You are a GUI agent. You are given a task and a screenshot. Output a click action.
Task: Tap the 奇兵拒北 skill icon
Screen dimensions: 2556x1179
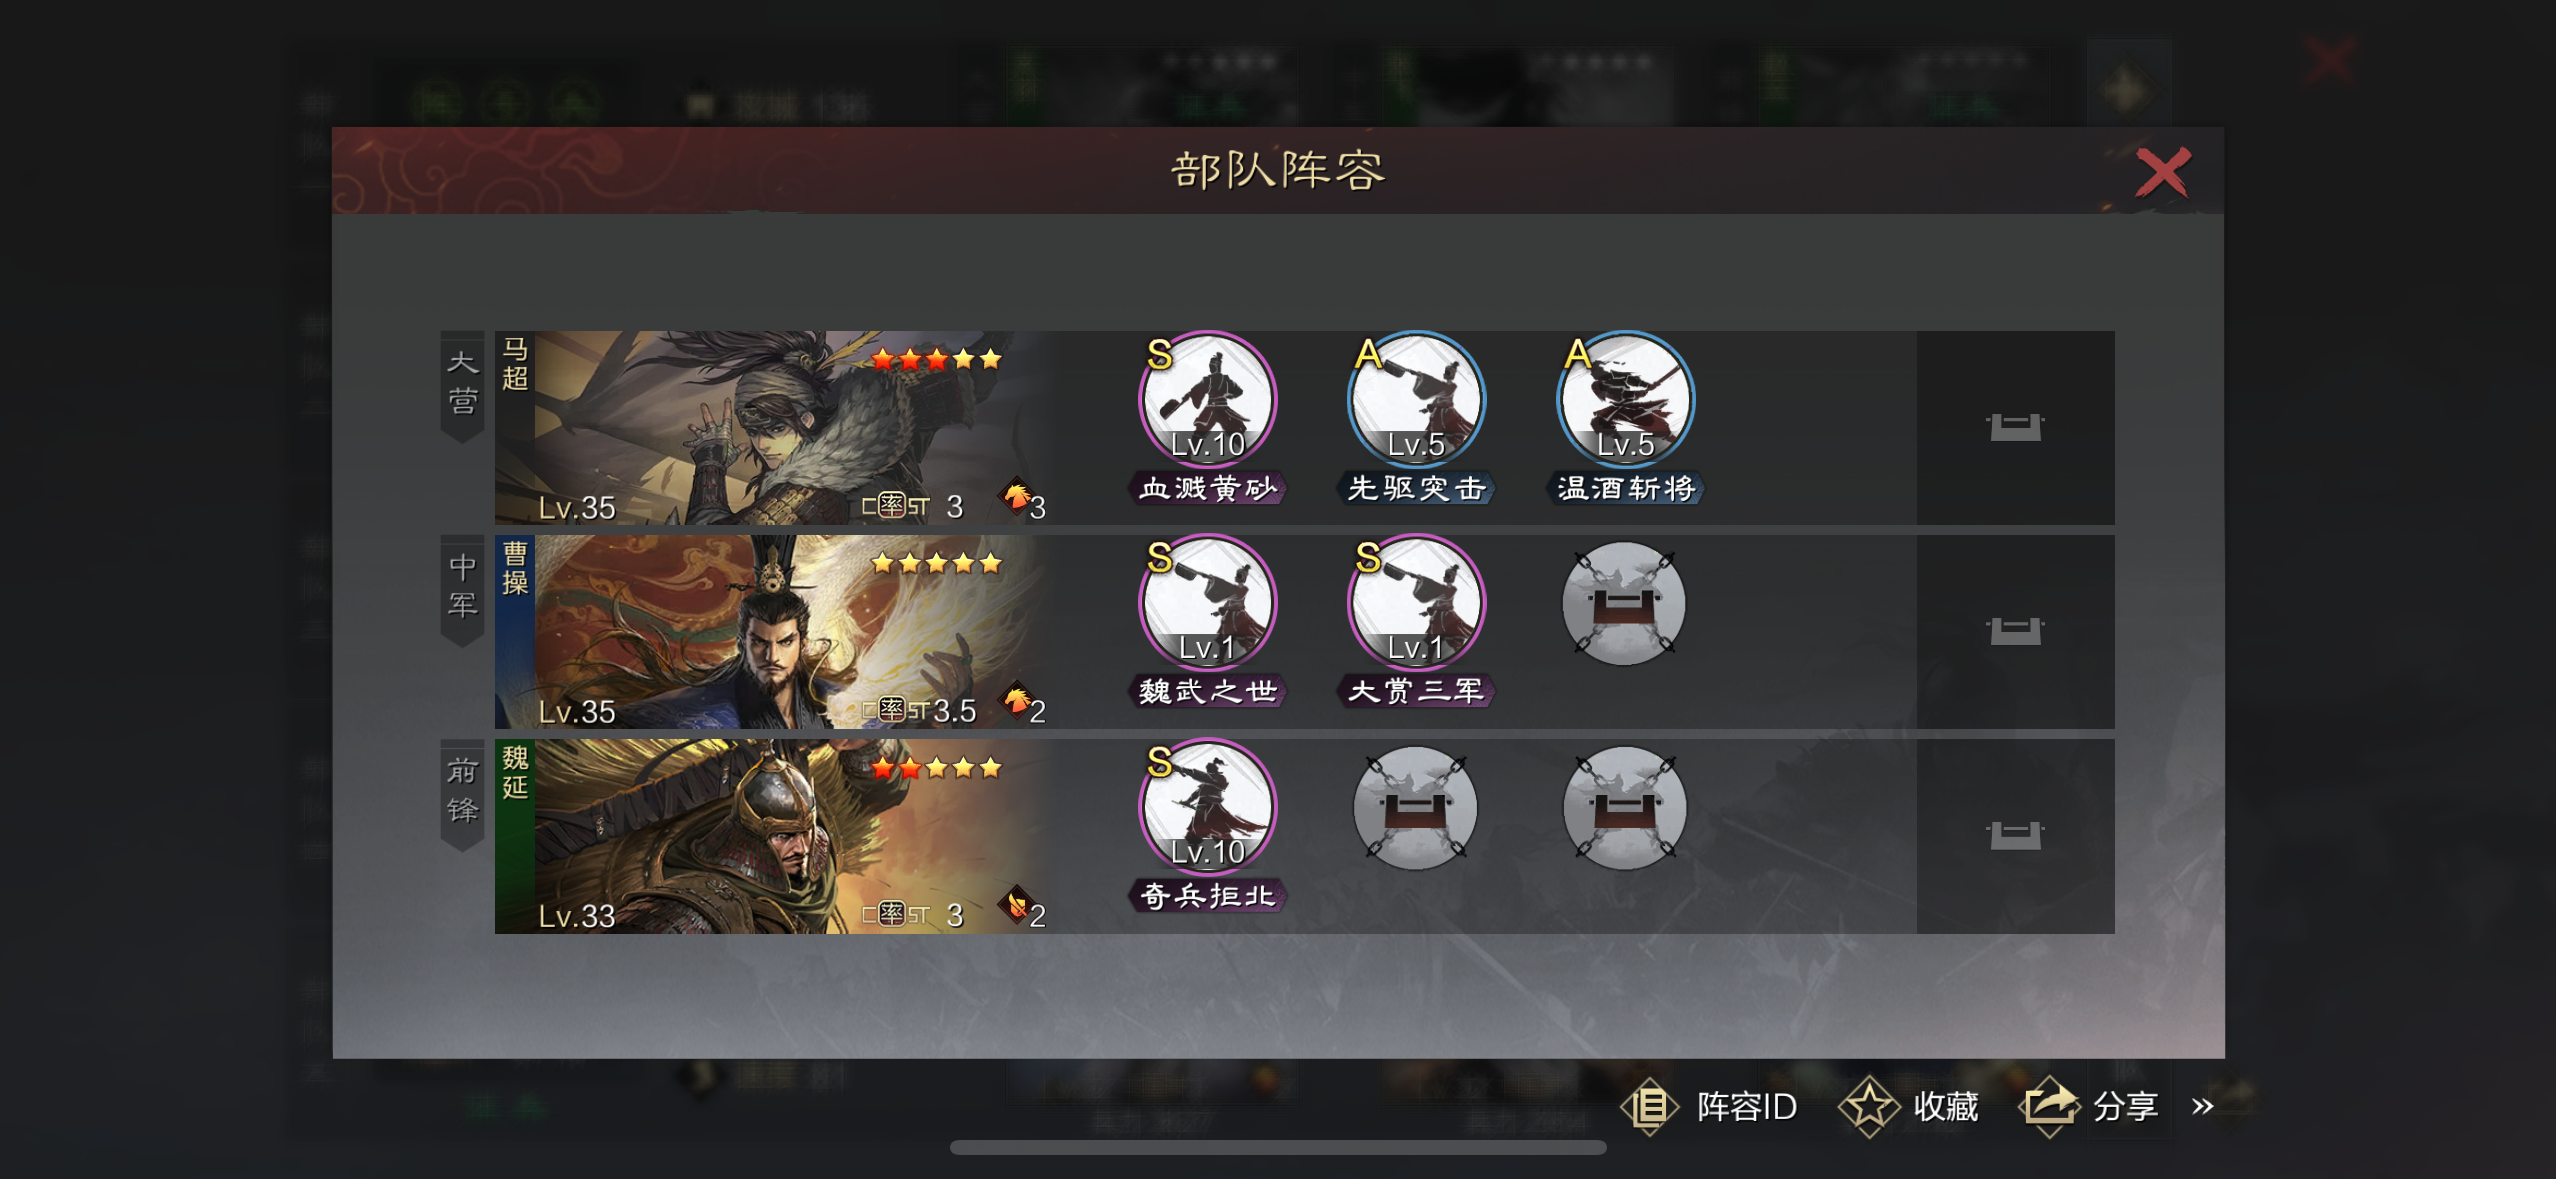coord(1208,807)
